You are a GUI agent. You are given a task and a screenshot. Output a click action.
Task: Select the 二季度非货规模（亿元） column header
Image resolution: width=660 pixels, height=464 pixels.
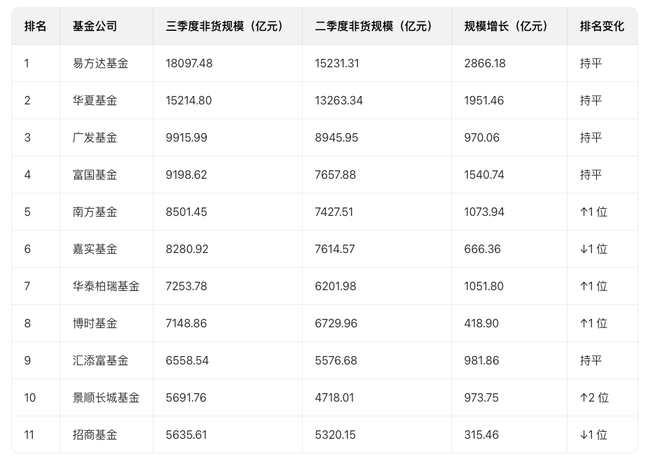coord(372,26)
